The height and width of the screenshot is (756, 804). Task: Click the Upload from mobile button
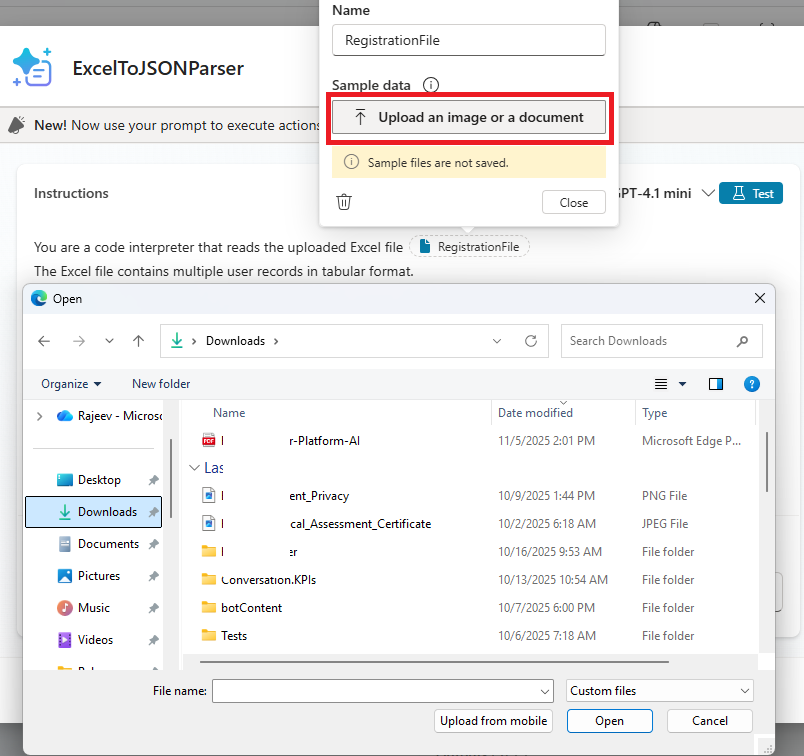pyautogui.click(x=493, y=720)
